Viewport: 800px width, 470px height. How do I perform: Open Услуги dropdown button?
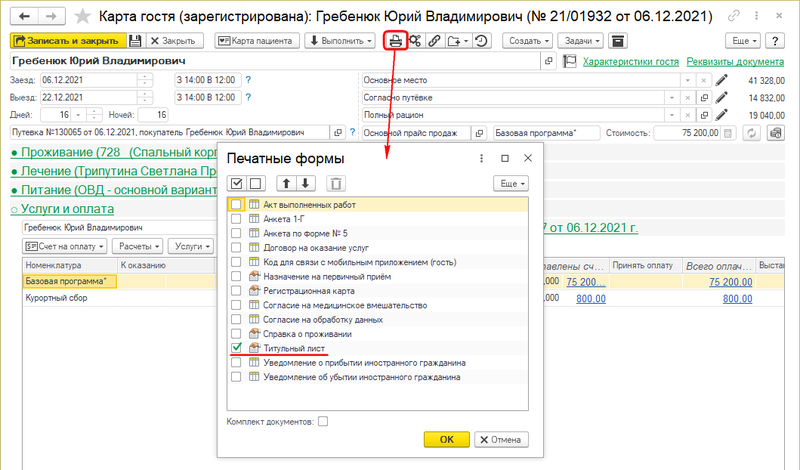pos(191,246)
